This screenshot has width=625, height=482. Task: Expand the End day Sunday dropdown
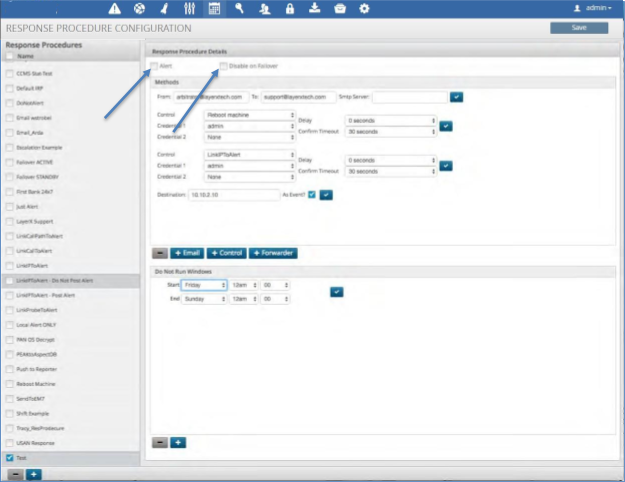(x=204, y=298)
